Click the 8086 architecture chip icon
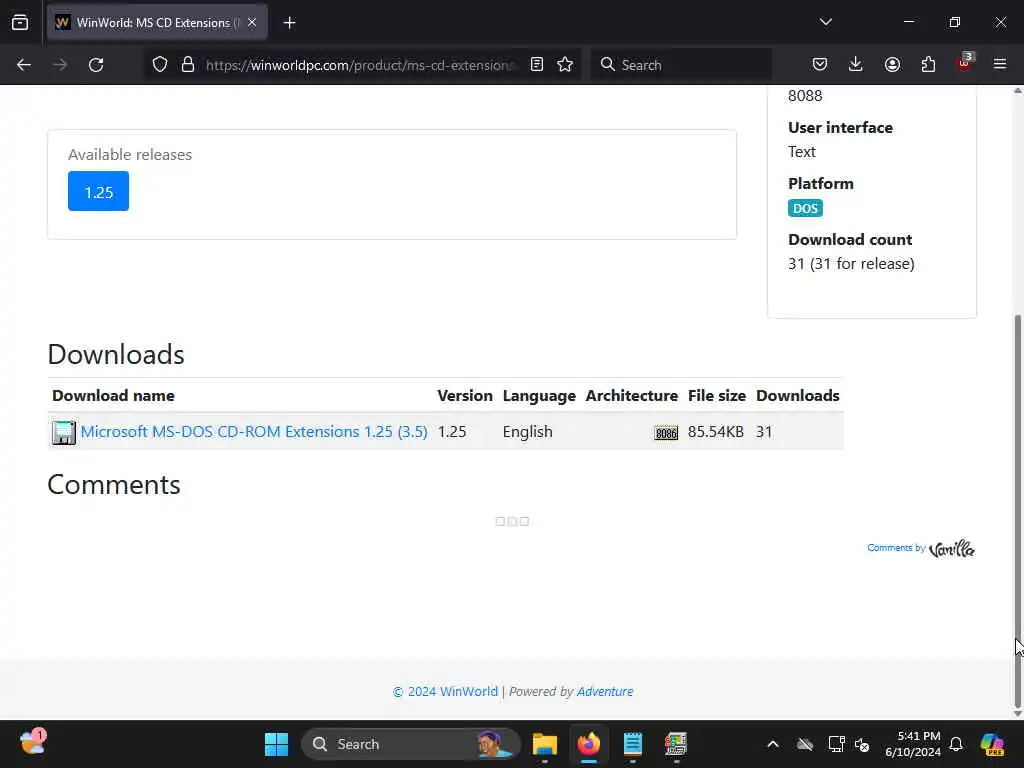This screenshot has height=768, width=1024. 666,433
